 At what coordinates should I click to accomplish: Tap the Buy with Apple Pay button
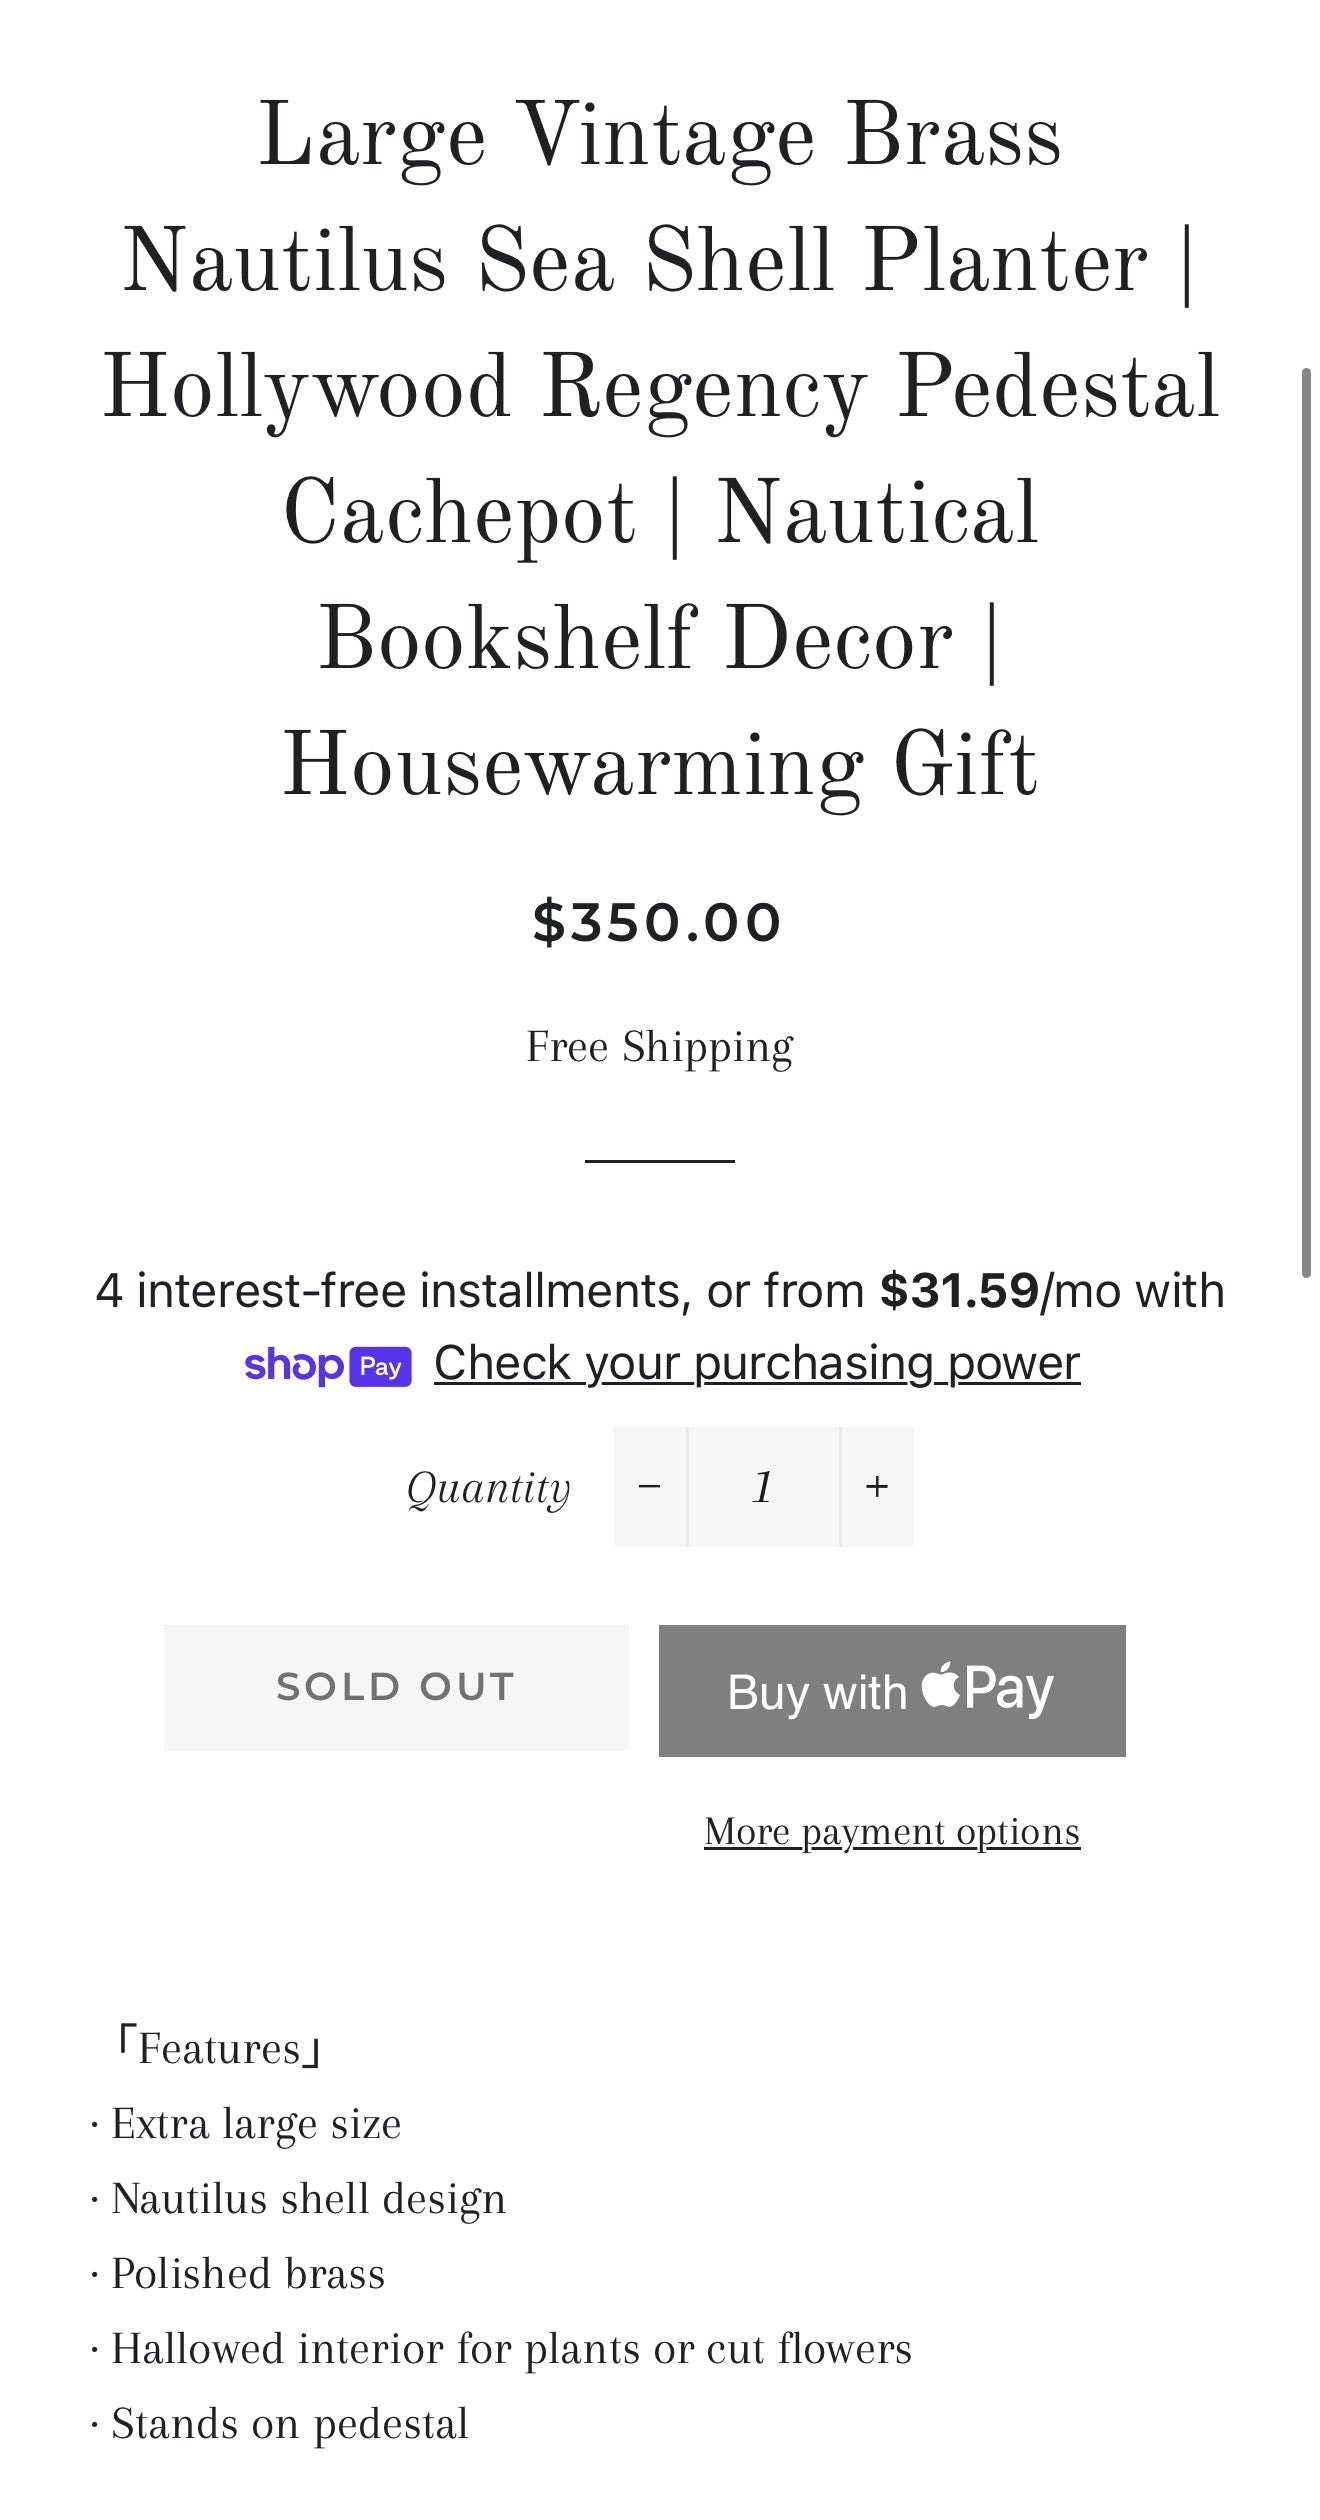(892, 1690)
